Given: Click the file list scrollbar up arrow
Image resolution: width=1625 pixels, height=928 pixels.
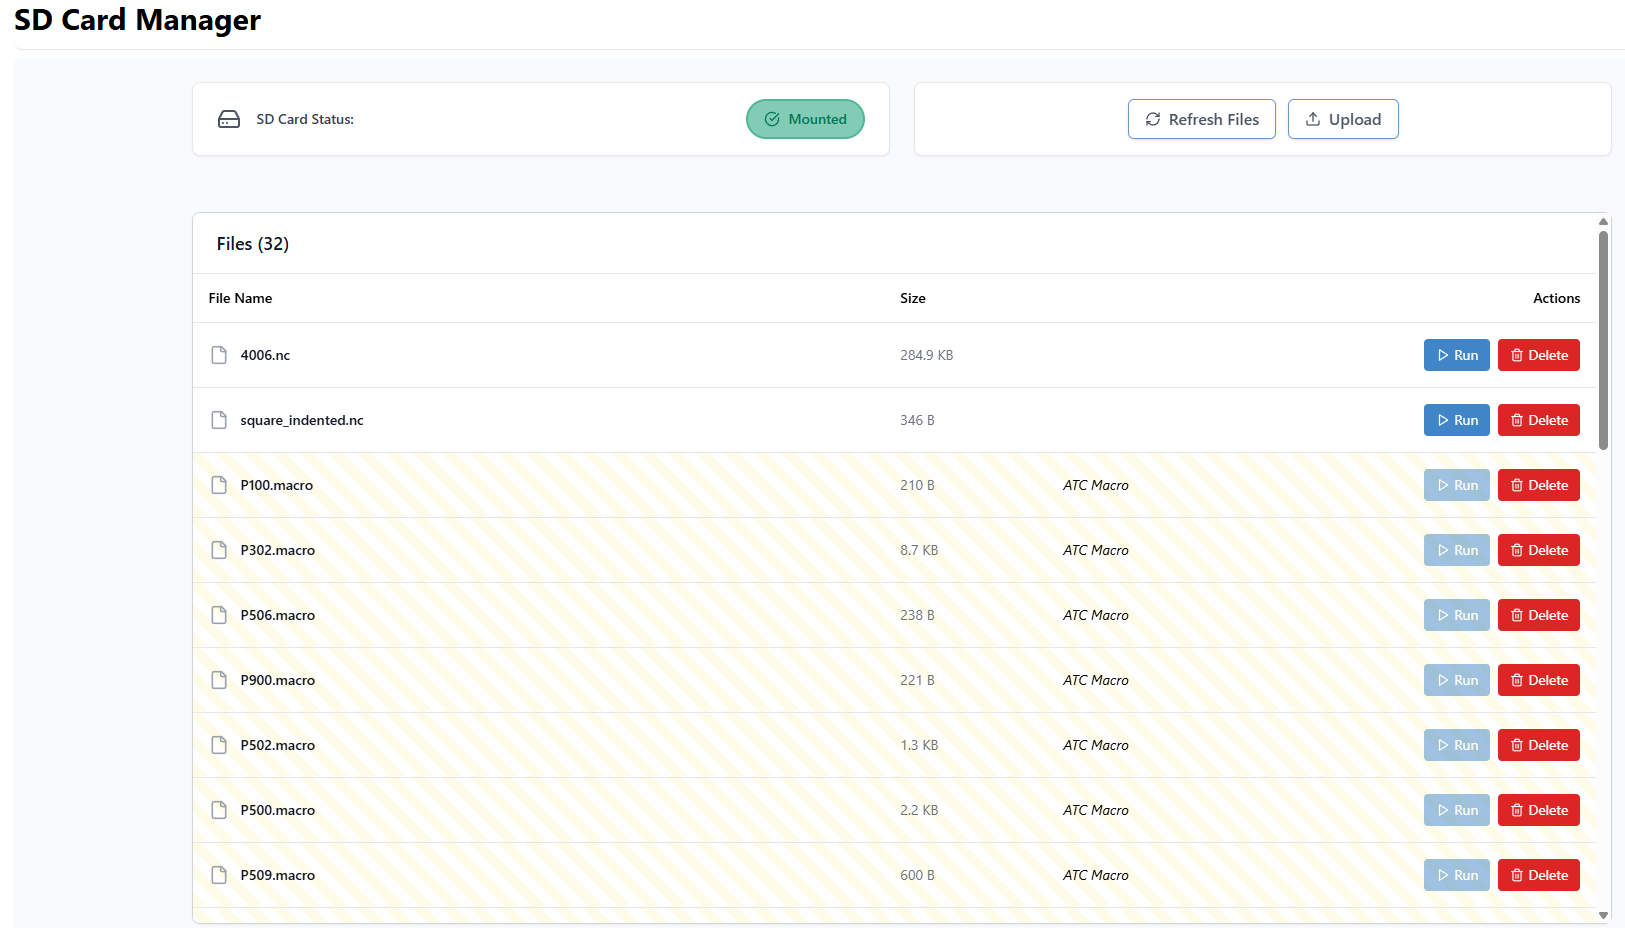Looking at the screenshot, I should coord(1603,222).
